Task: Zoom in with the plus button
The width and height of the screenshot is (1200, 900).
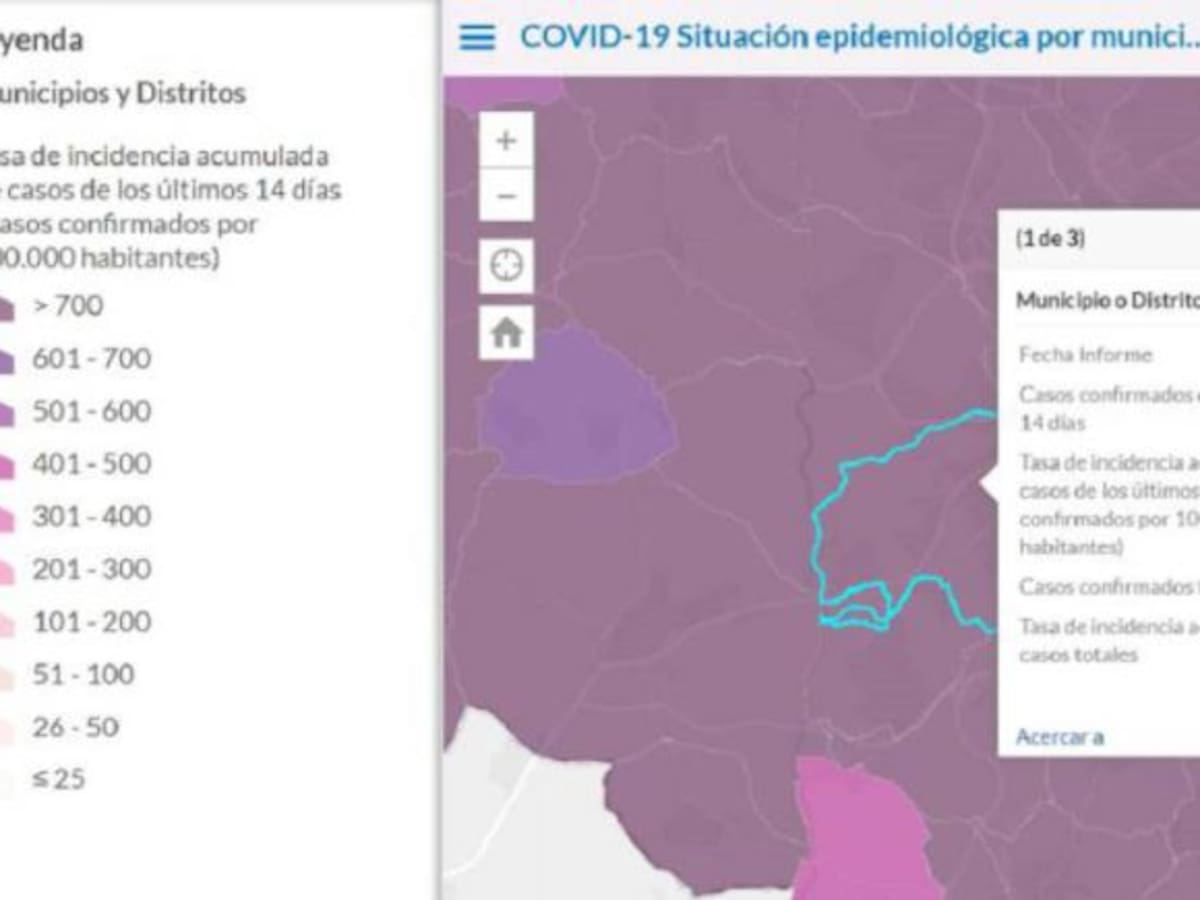Action: point(506,141)
